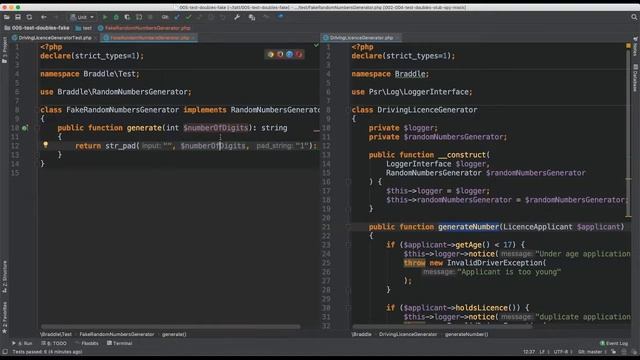
Task: Collapse fold marker at line 19
Action: pos(349,209)
